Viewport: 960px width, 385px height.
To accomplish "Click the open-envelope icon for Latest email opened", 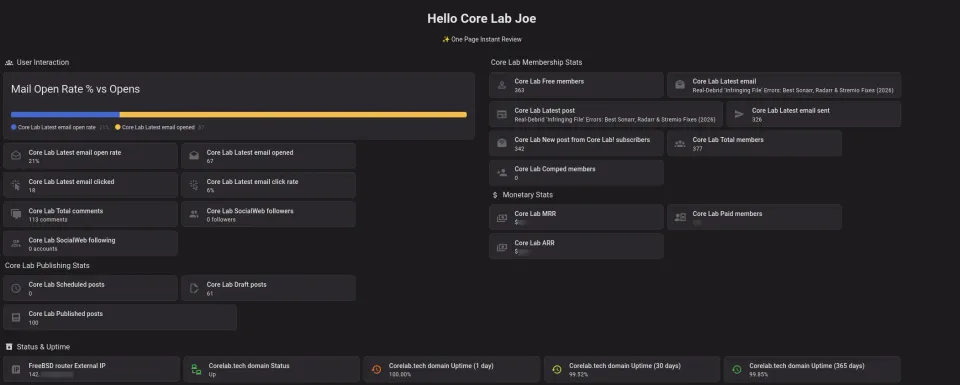I will pos(194,155).
